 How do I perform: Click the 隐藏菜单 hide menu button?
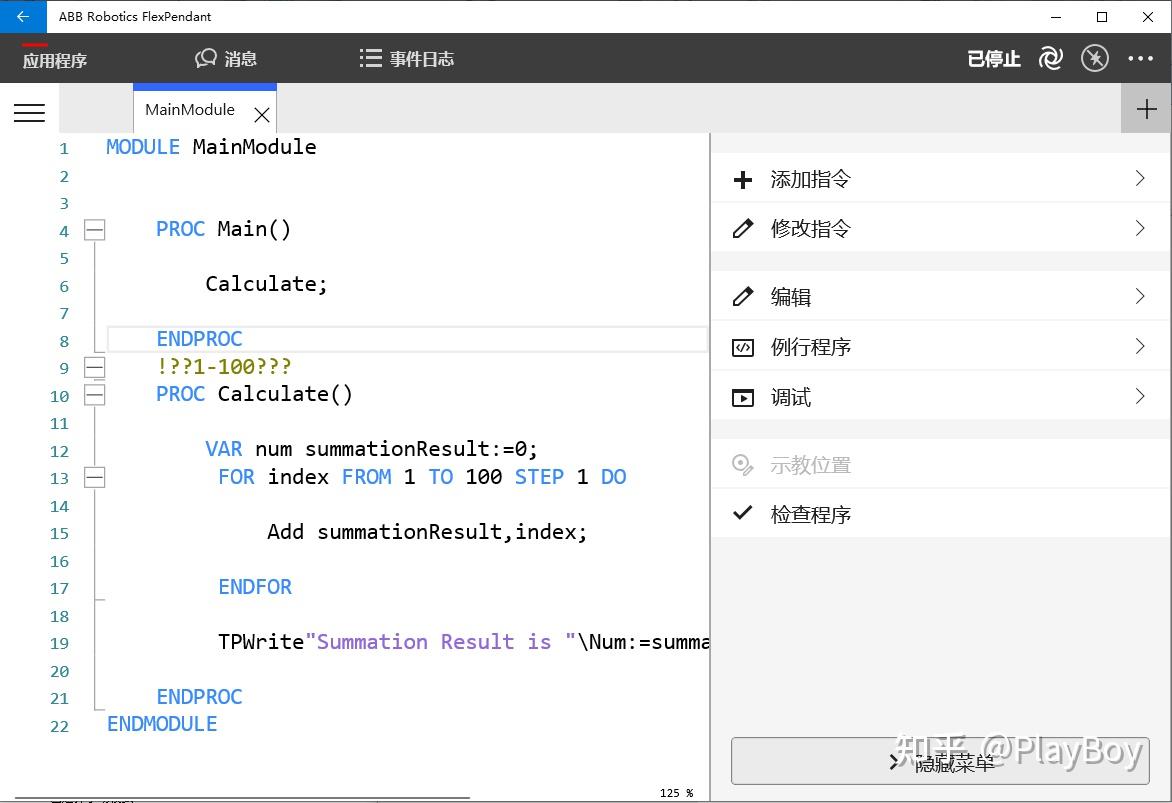click(x=940, y=762)
